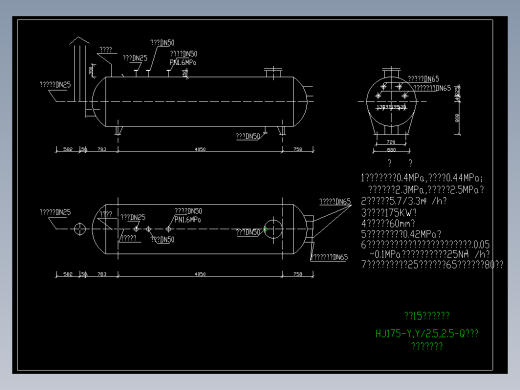This screenshot has width=520, height=390.
Task: Select the PN1.6MPa label in the side view
Action: click(x=183, y=62)
